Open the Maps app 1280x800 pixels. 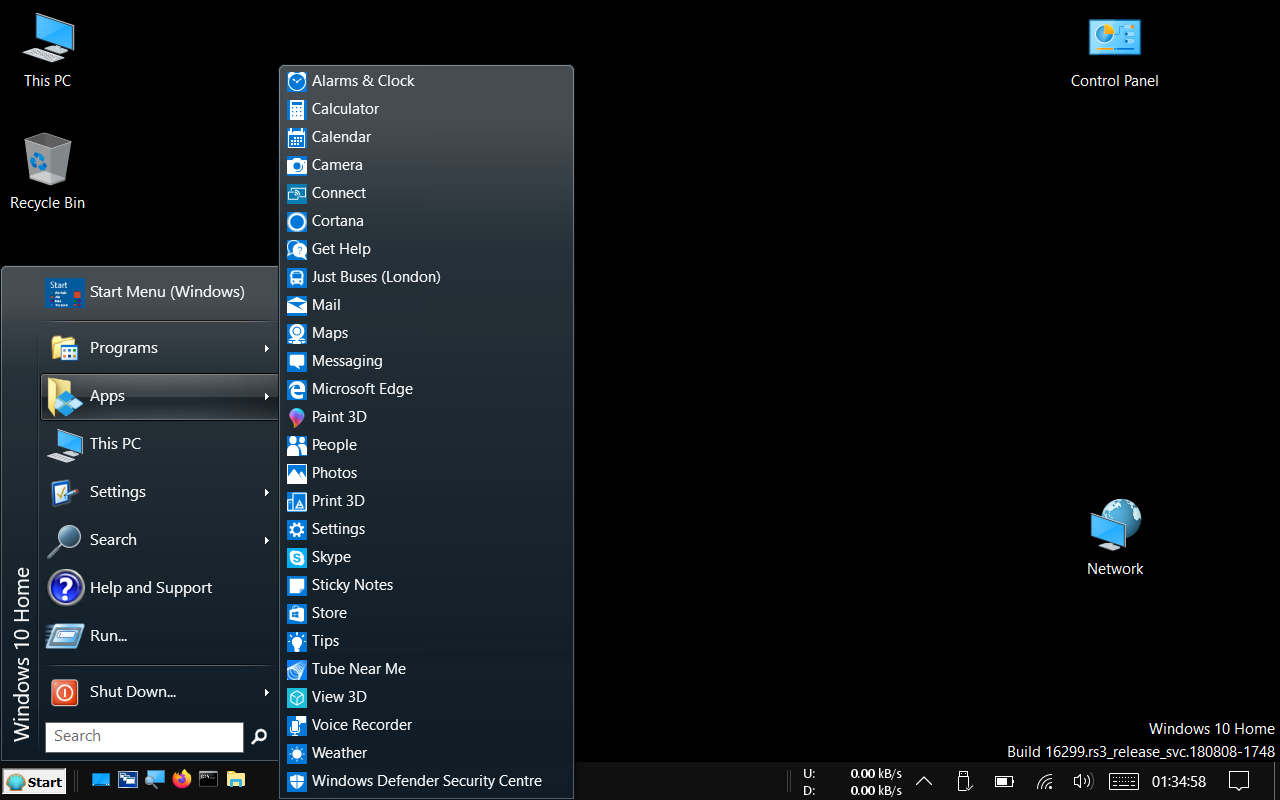point(426,333)
